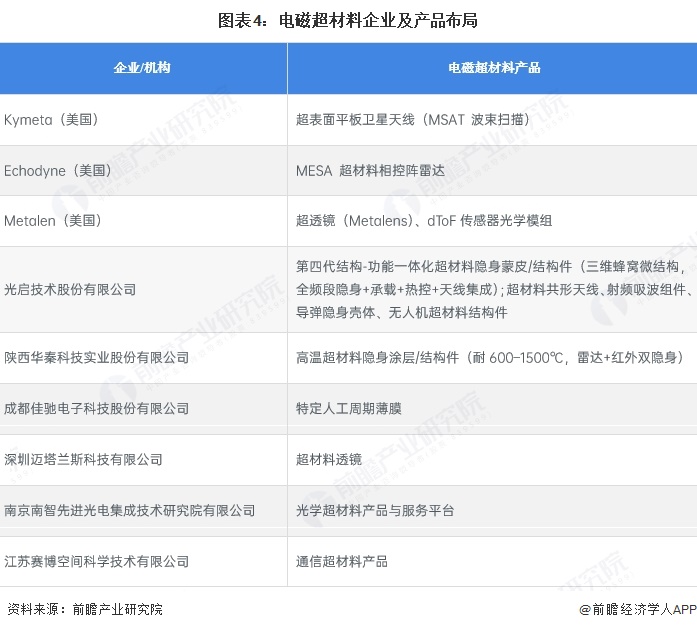
Task: Click the chart title 图表4：电磁超材料企业及产品布局
Action: [348, 20]
